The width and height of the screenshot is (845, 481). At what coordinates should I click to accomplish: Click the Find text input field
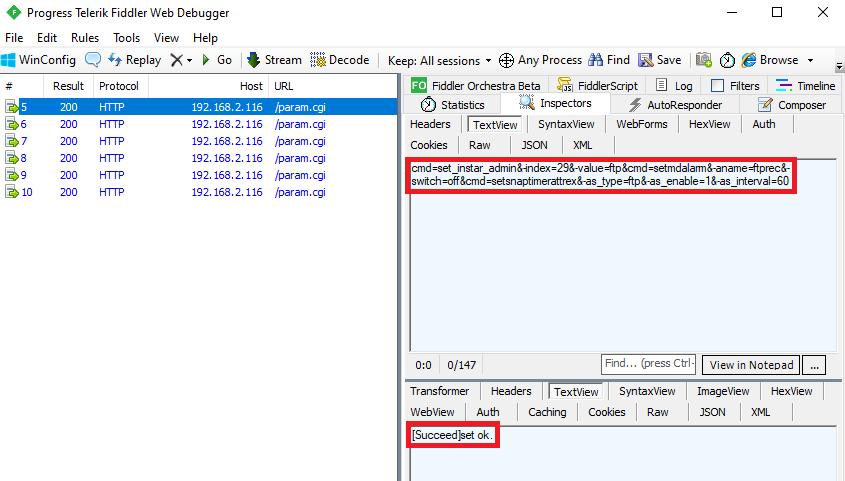pyautogui.click(x=648, y=364)
